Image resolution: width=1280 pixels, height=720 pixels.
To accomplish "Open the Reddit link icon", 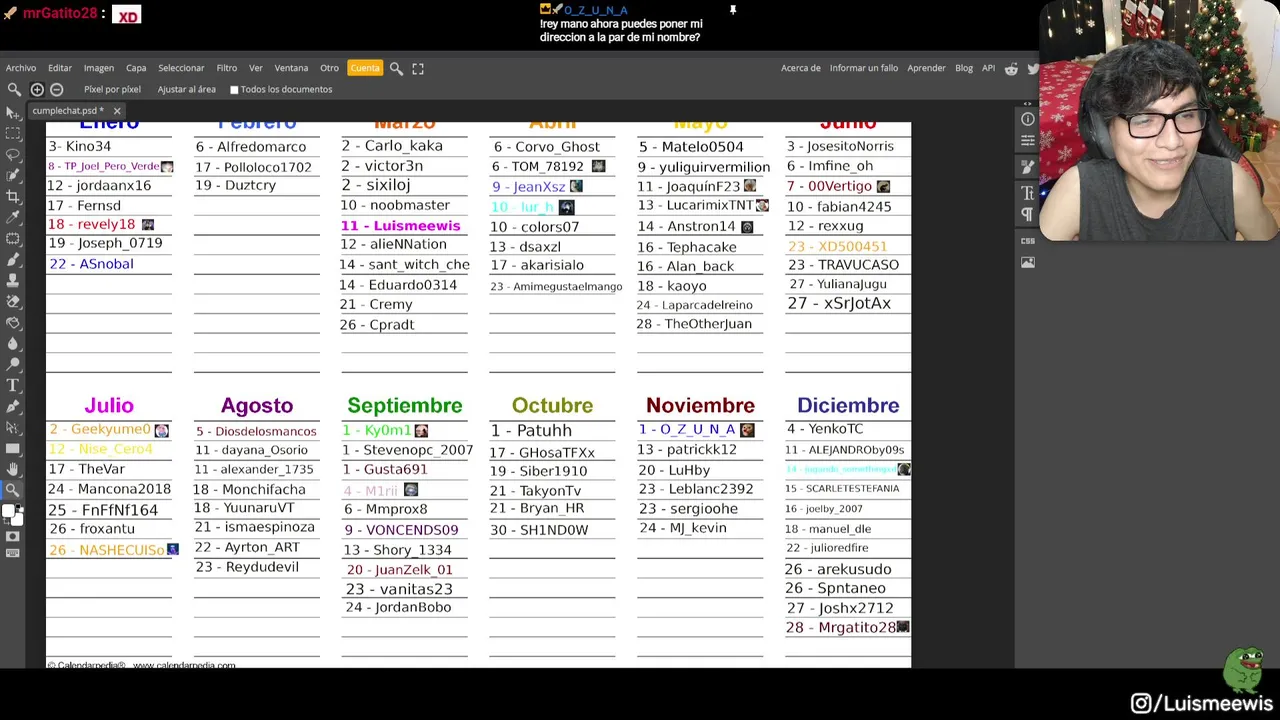I will 1011,68.
